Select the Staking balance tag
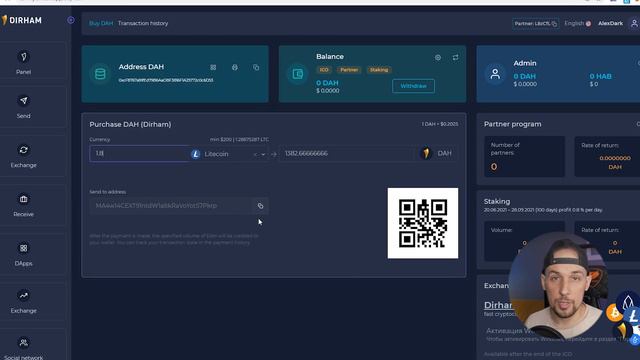The image size is (640, 360). click(x=379, y=70)
